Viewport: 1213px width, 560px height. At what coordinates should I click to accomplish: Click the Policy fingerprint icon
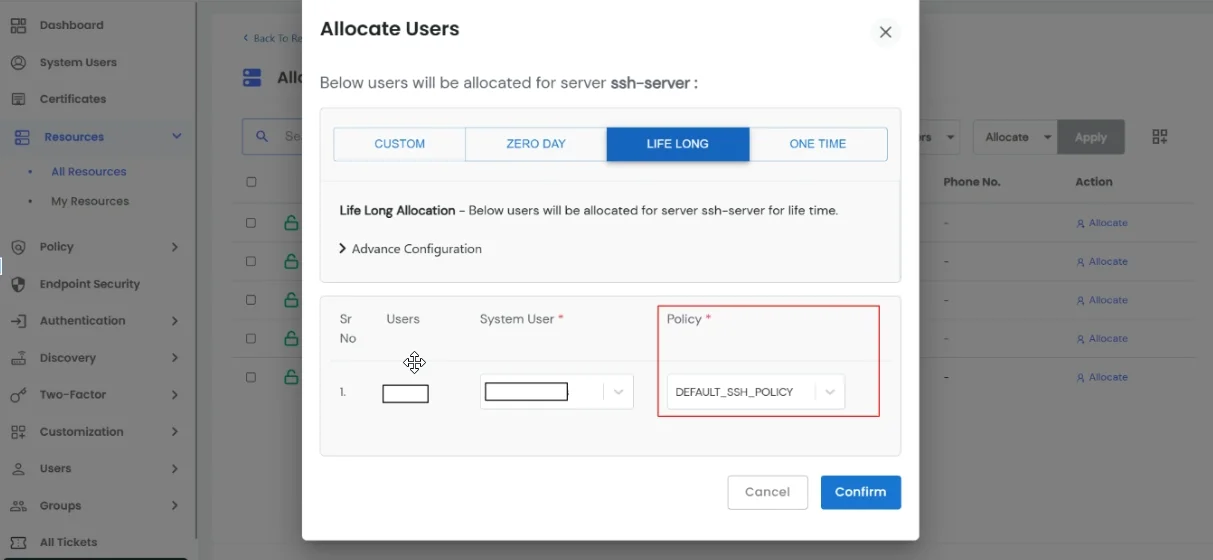click(x=18, y=247)
